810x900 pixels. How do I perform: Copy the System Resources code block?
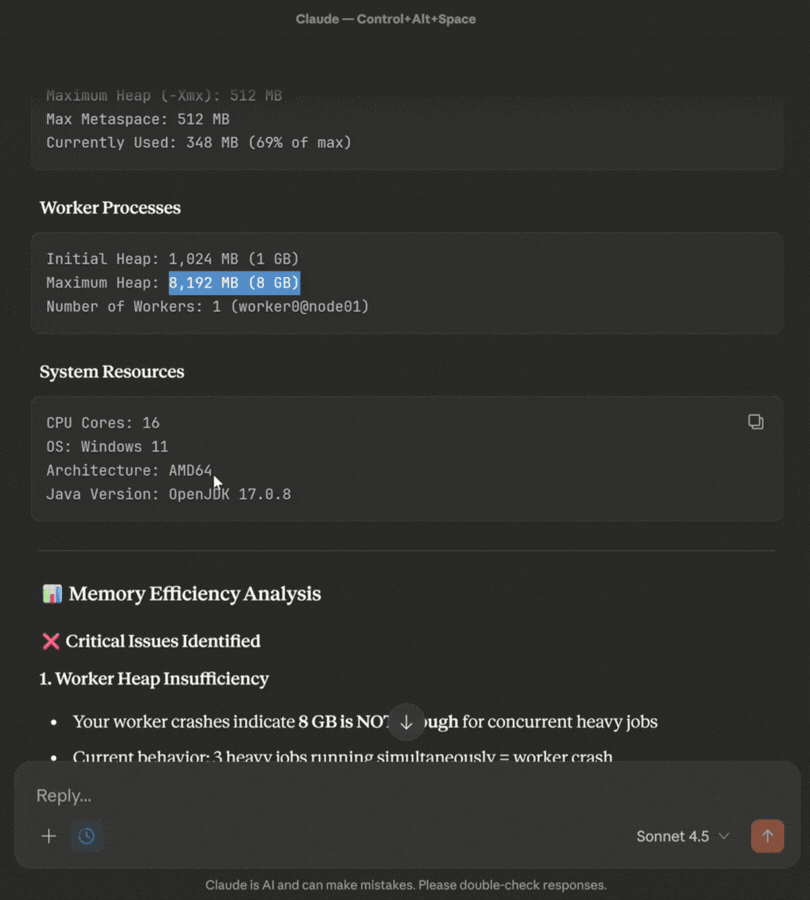(756, 422)
